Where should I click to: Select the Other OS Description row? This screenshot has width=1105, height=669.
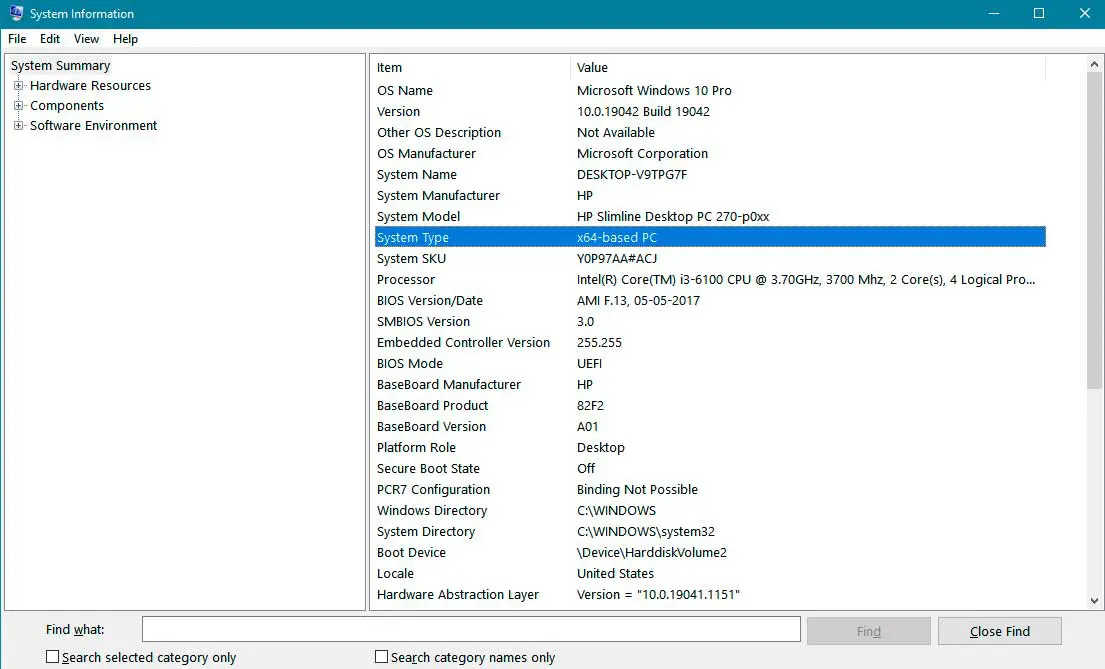pyautogui.click(x=710, y=133)
